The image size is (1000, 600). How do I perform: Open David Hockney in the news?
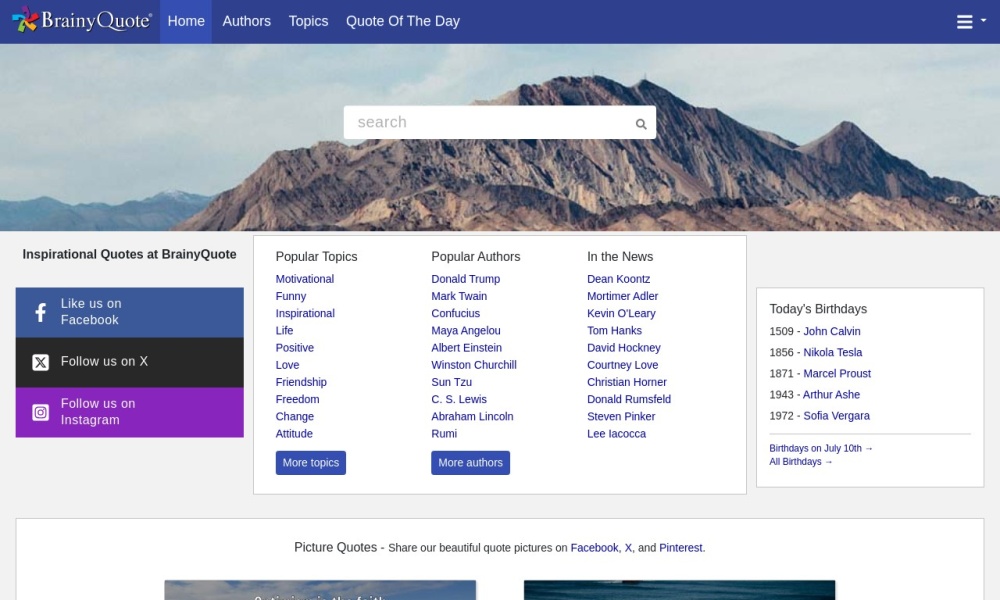tap(624, 348)
